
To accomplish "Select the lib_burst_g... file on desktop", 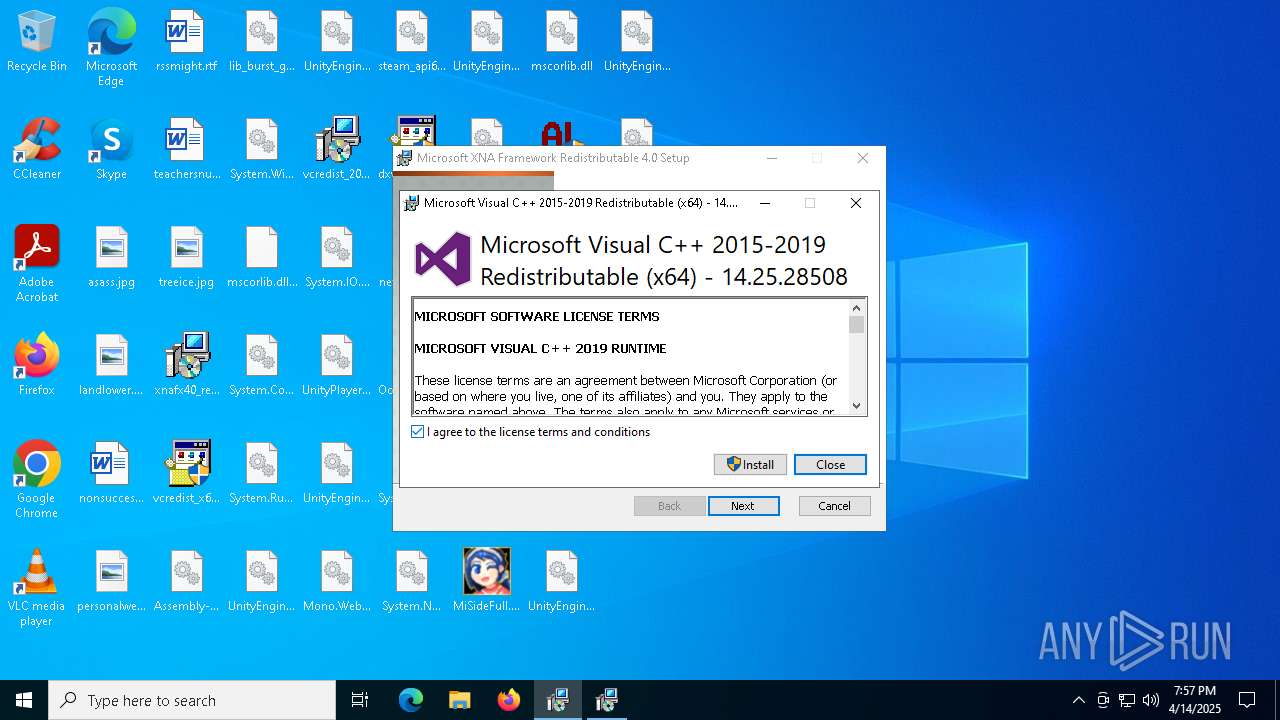I will tap(262, 42).
